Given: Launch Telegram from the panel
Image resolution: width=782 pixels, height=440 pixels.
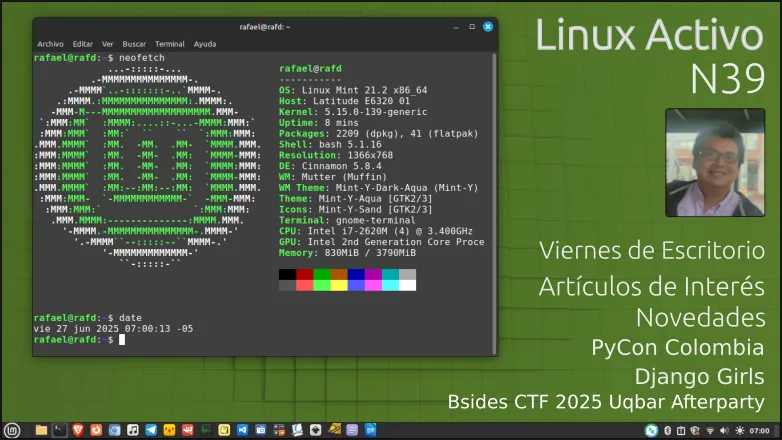Looking at the screenshot, I should 151,430.
